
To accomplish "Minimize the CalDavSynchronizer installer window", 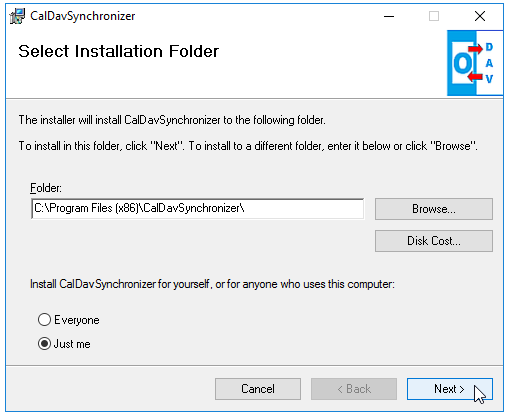I will point(389,16).
